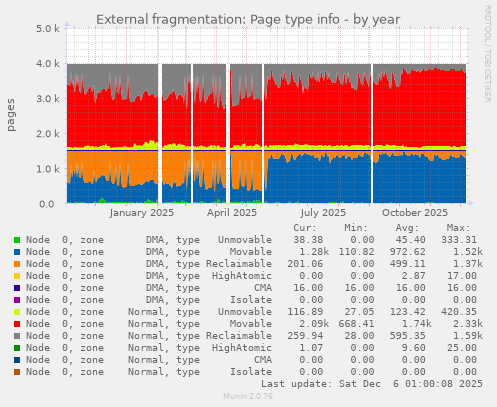Click the graph title 'External fragmentation: Page type info - by year'
497x407 pixels.
click(x=248, y=20)
